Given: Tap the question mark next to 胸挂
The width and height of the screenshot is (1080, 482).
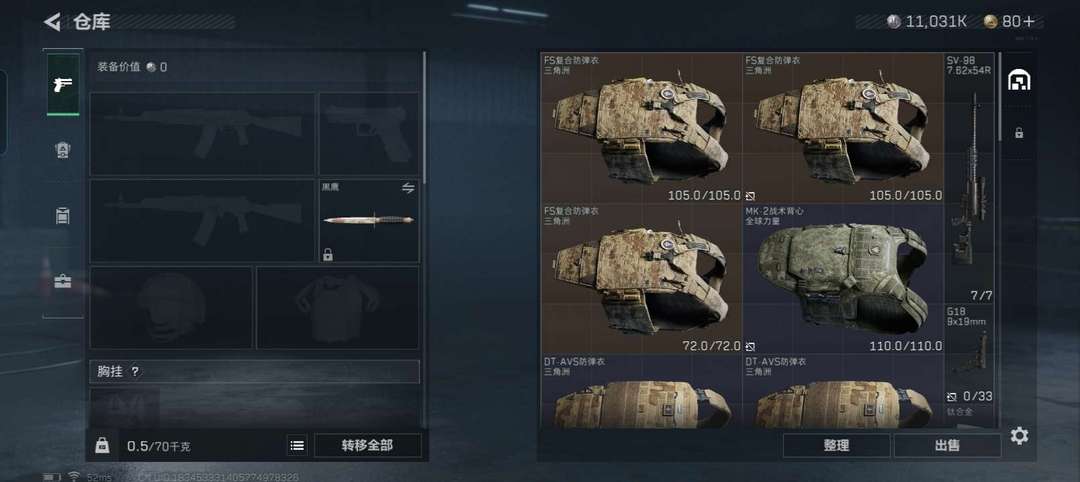Looking at the screenshot, I should [x=135, y=372].
